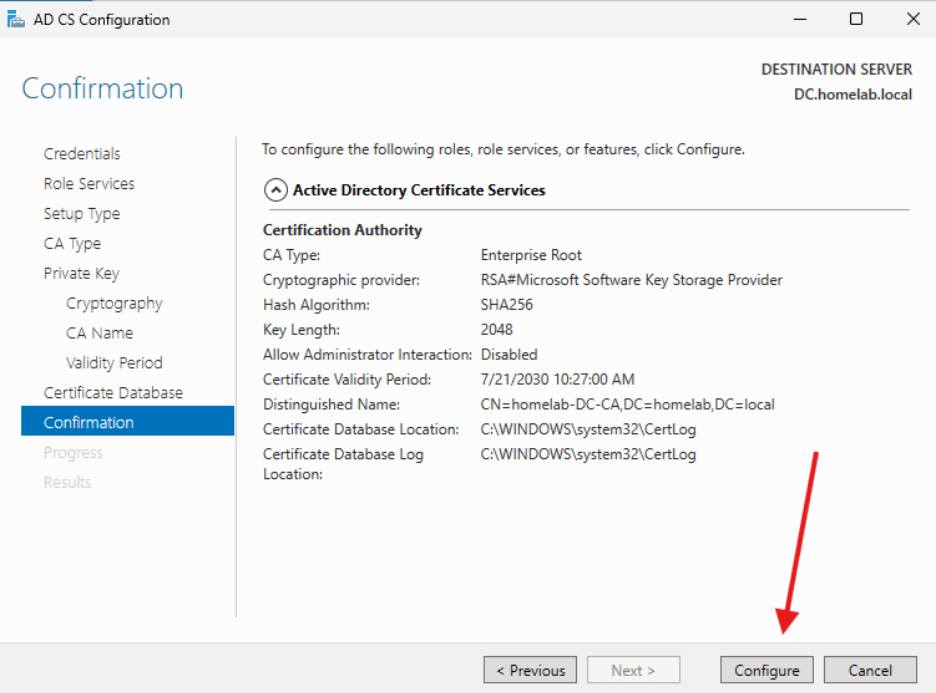Click the AD CS Configuration title bar icon
Image resolution: width=936 pixels, height=693 pixels.
[x=16, y=18]
